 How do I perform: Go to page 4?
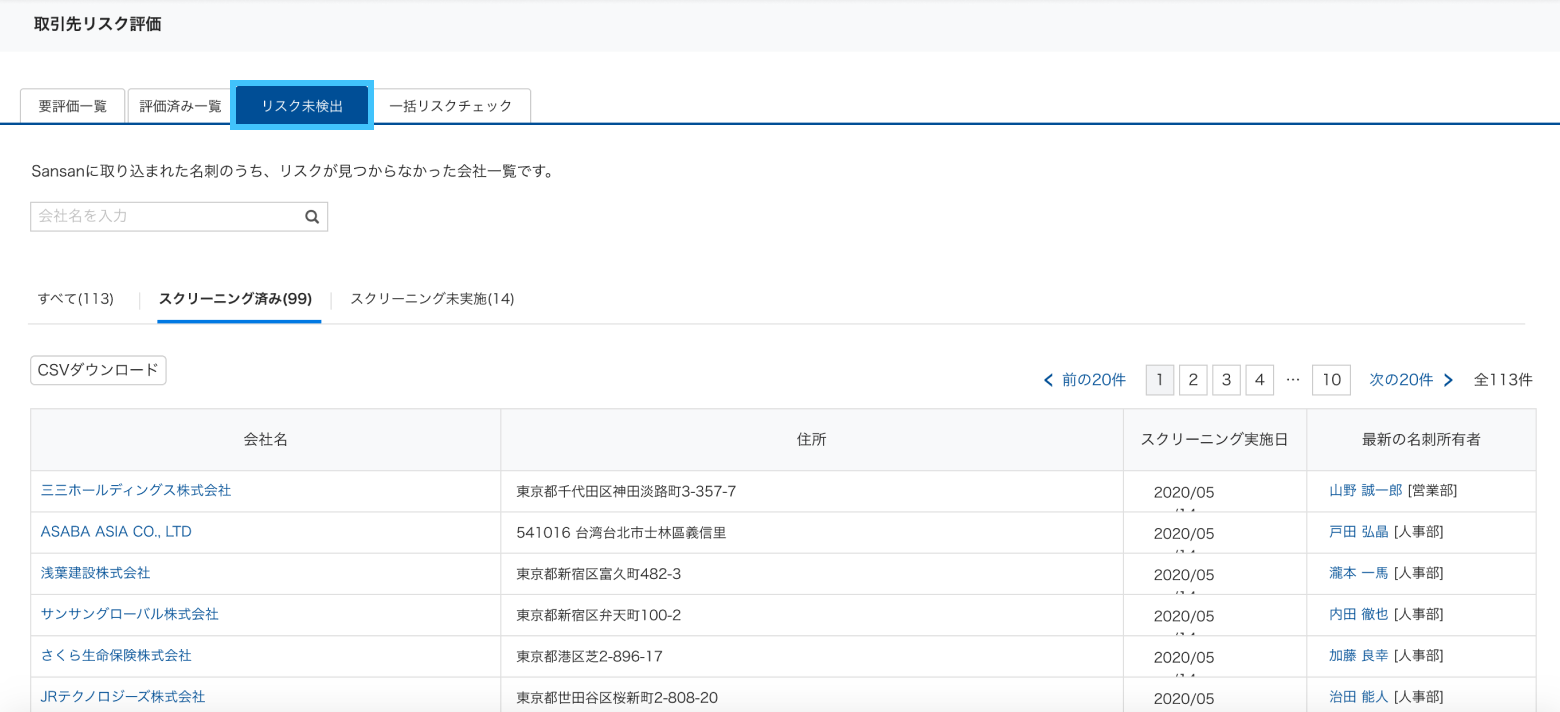click(x=1260, y=380)
